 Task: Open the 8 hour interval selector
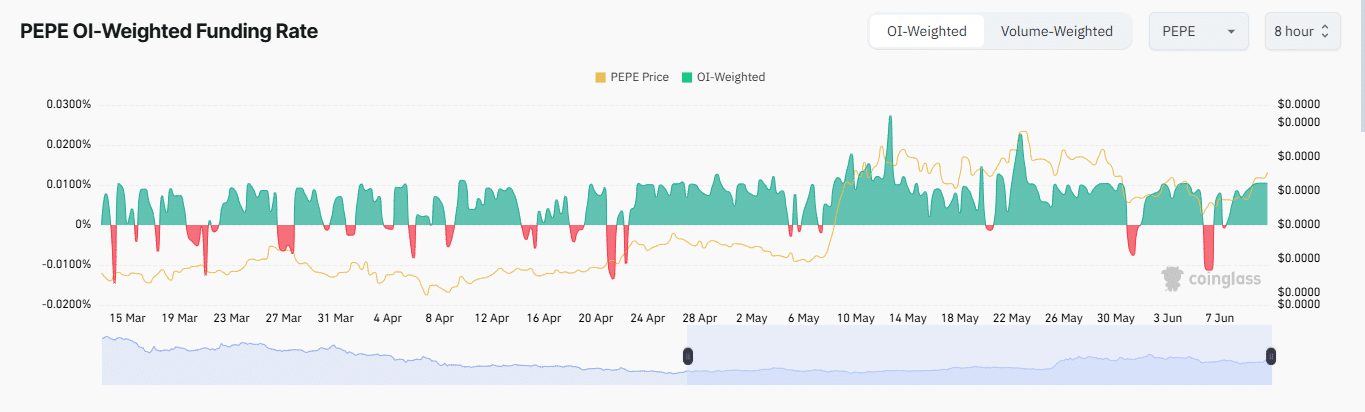click(1300, 31)
